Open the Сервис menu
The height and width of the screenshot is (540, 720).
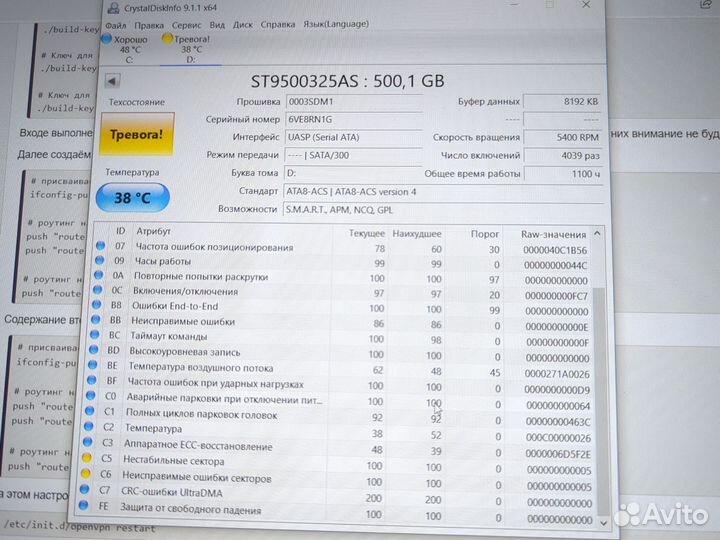coord(186,25)
